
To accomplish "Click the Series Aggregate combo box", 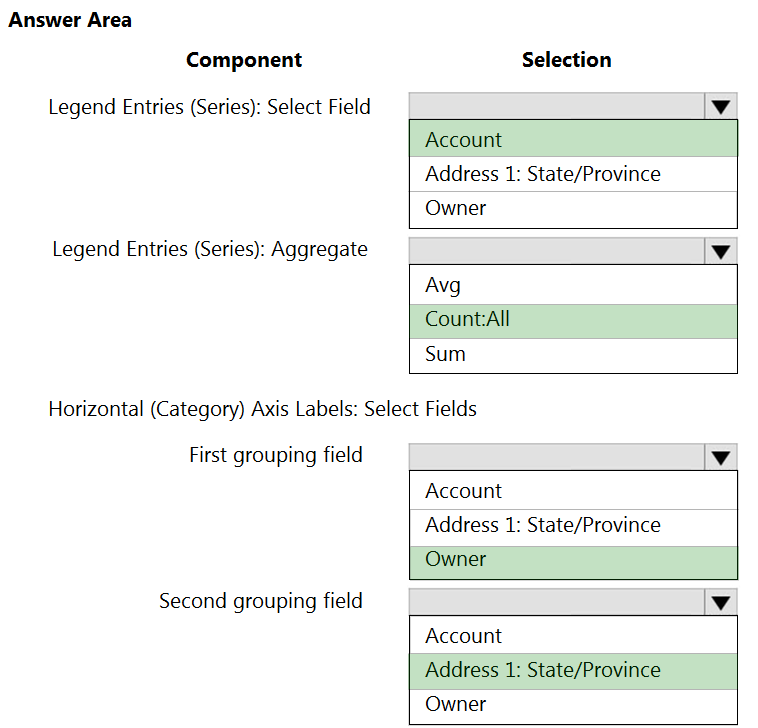I will coord(556,251).
